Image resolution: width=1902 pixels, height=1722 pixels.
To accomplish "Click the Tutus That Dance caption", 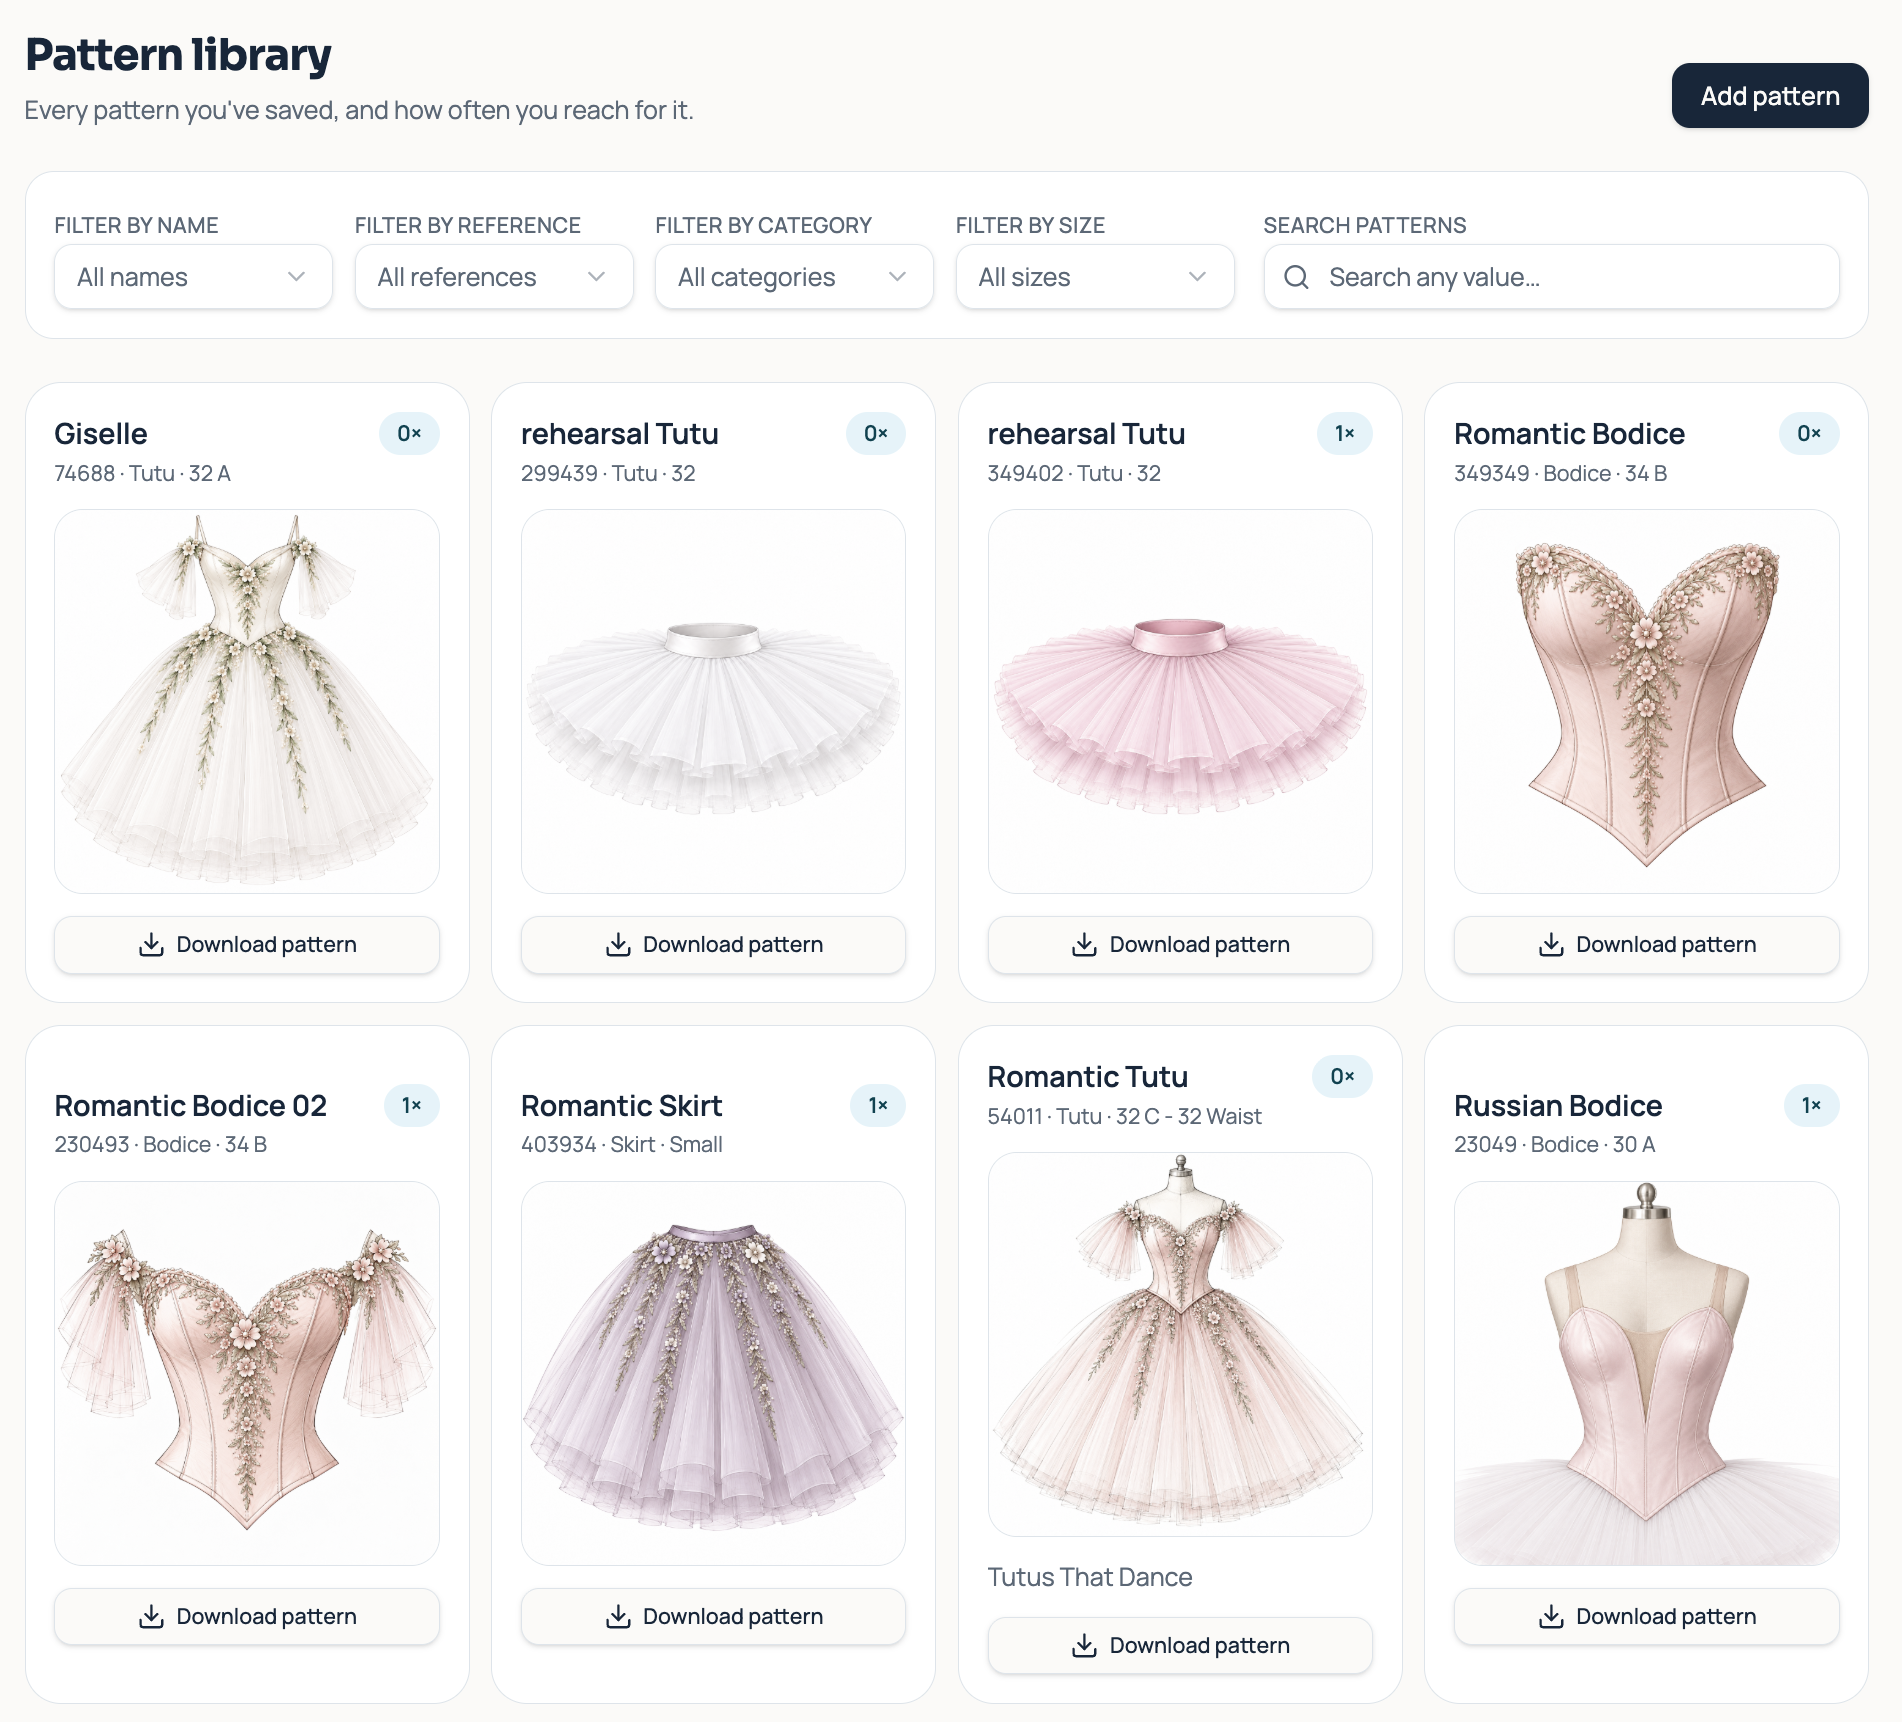I will coord(1090,1577).
